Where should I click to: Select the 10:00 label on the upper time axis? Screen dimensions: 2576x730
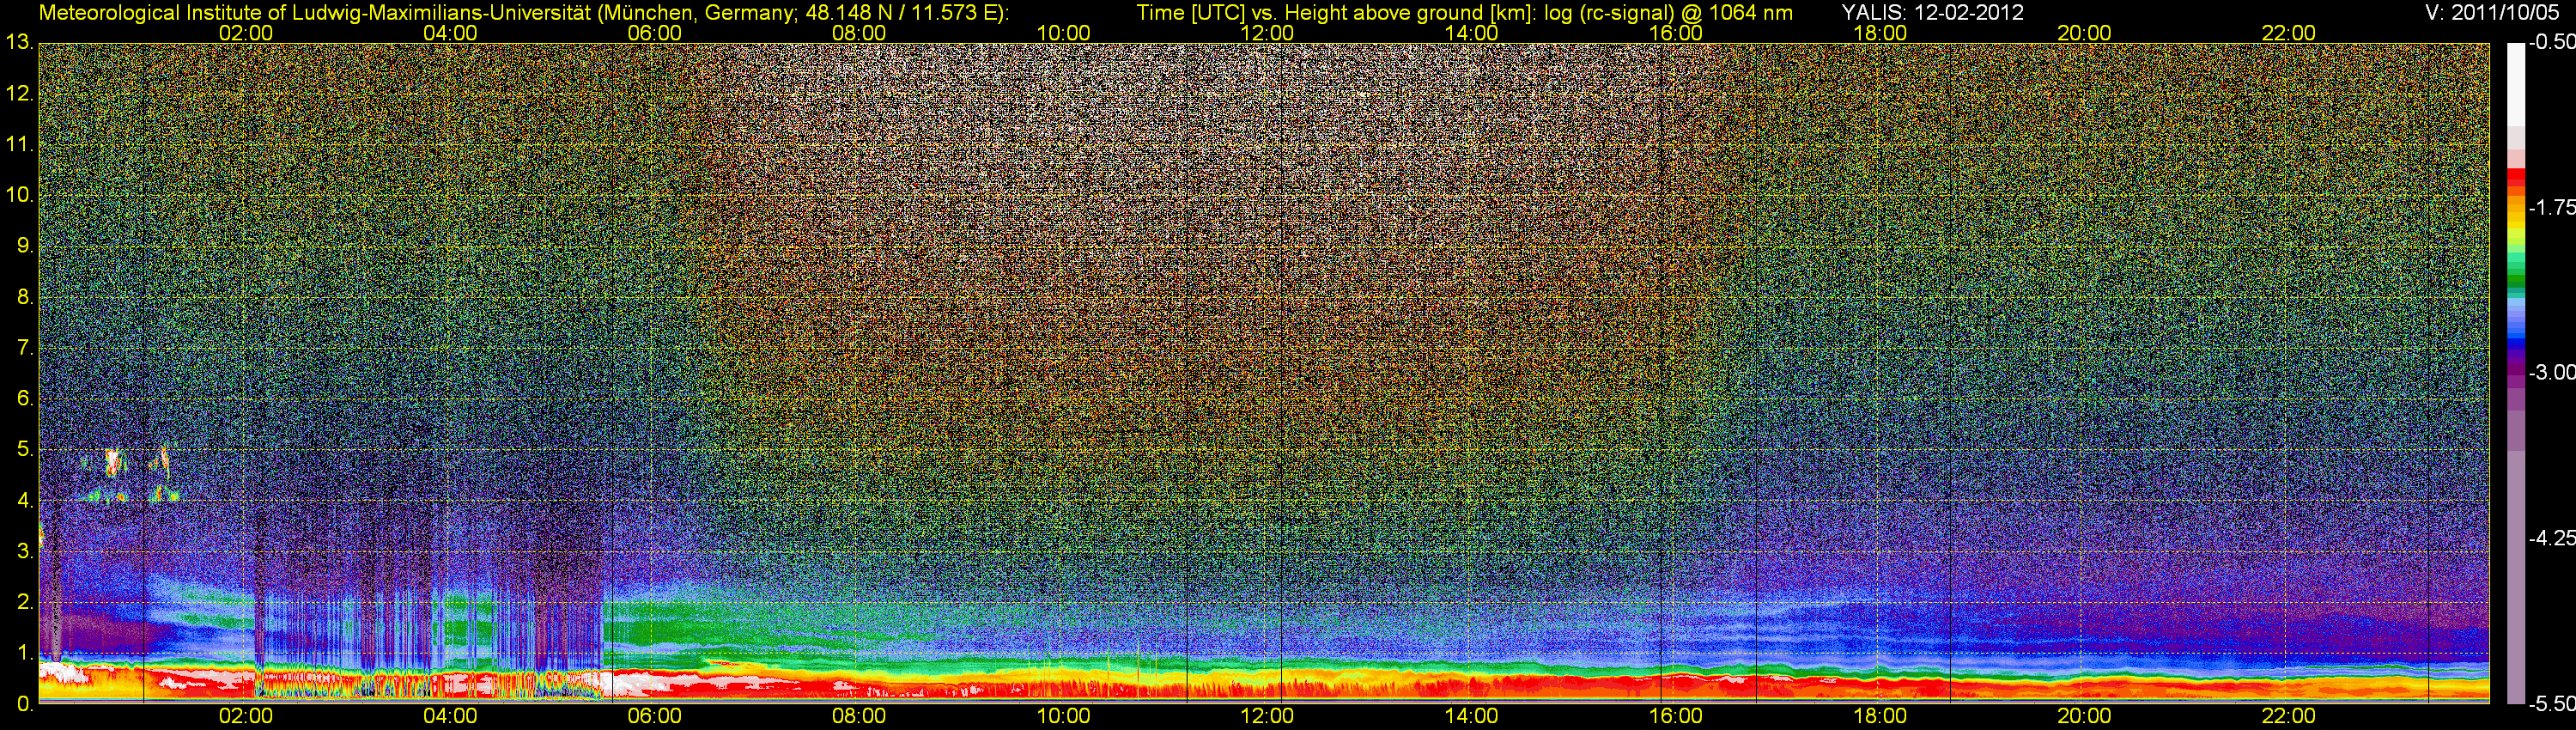1063,33
